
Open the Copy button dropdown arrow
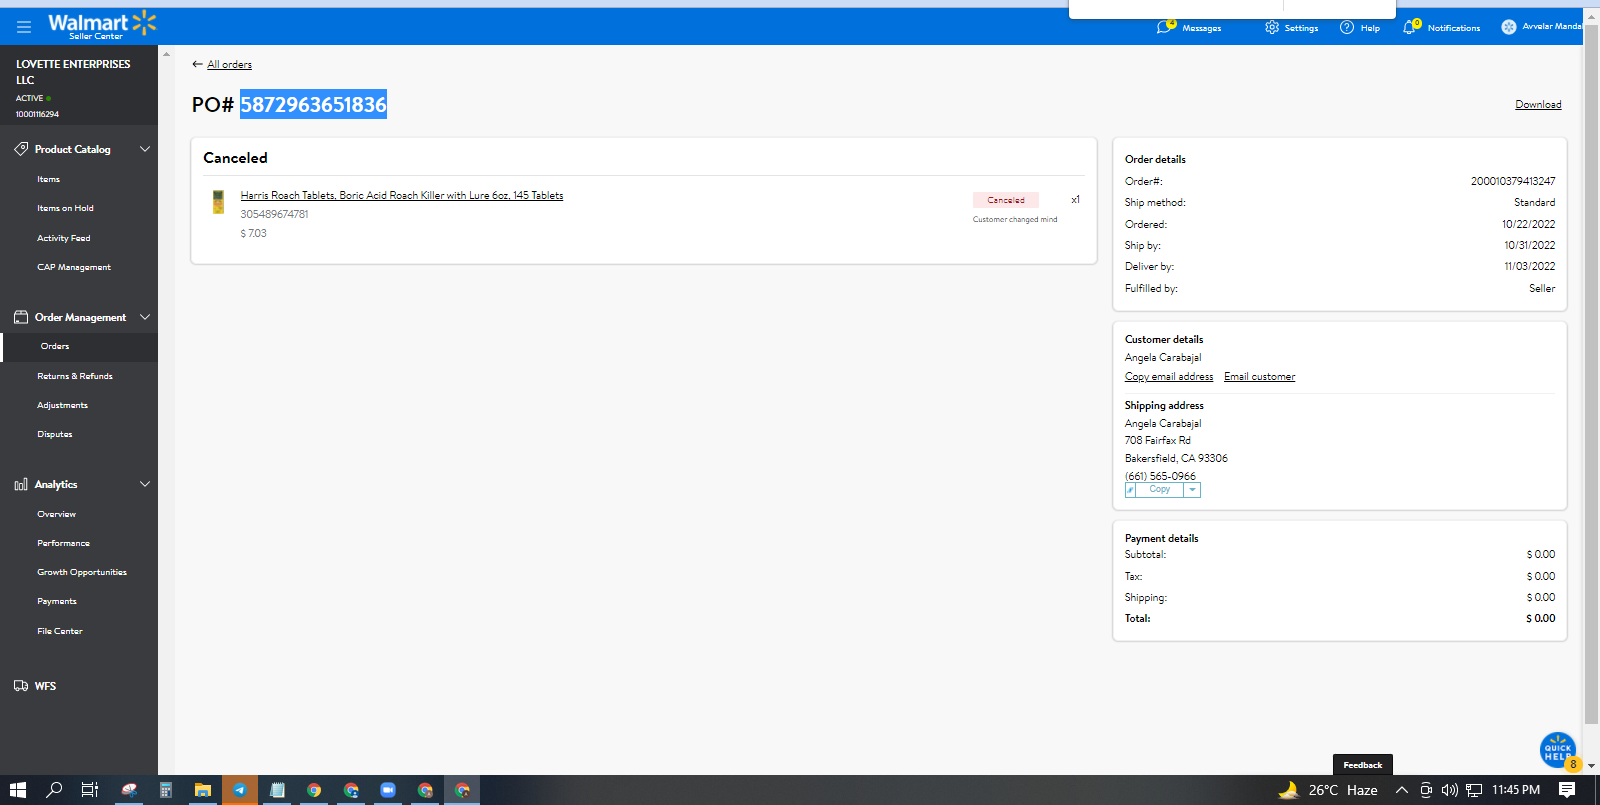[1192, 490]
